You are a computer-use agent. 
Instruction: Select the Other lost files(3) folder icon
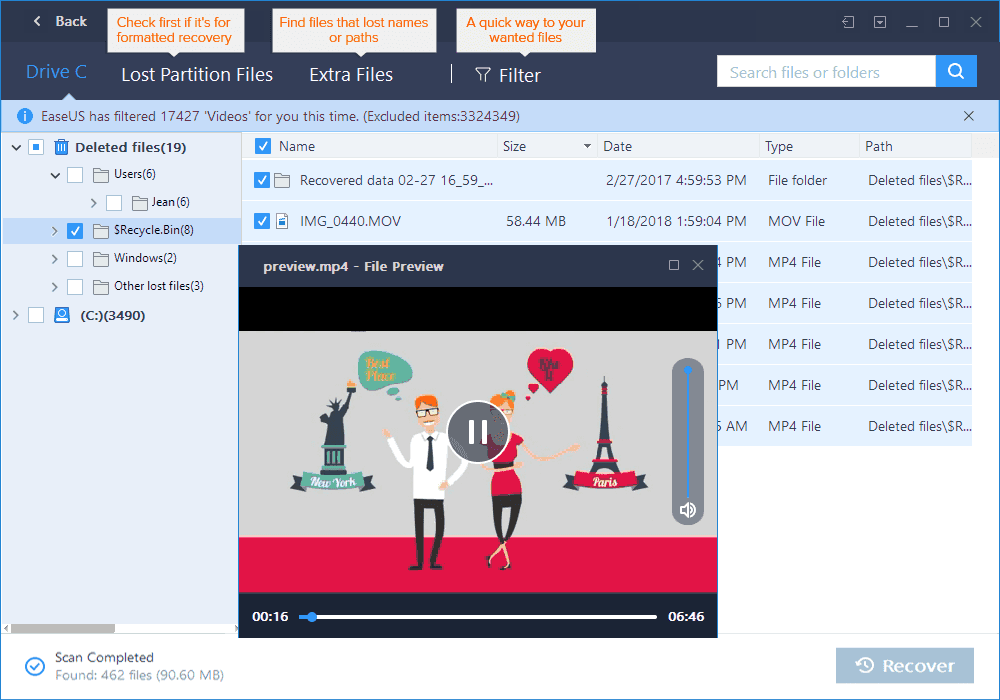101,287
